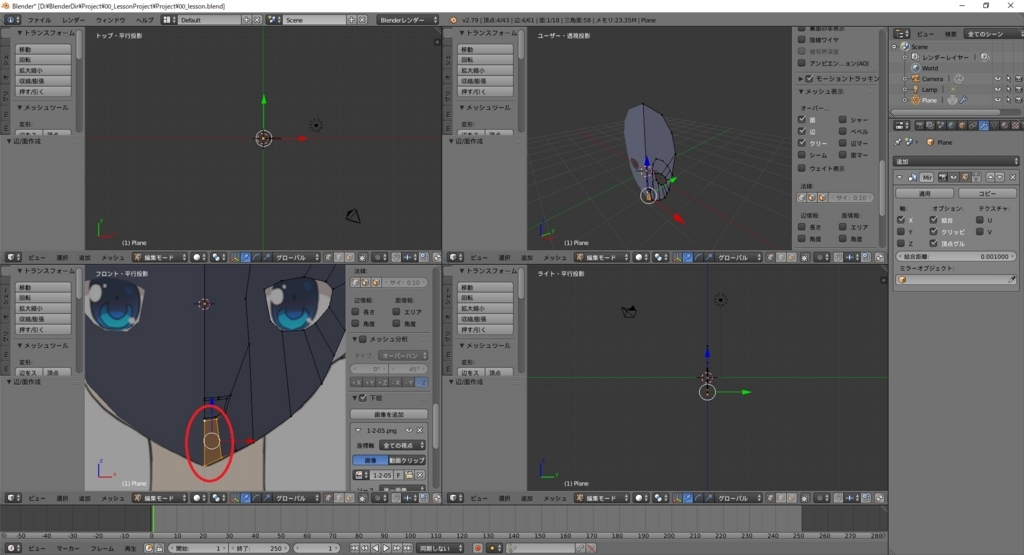The height and width of the screenshot is (555, 1024).
Task: Open メッシュ menu in Front view header
Action: (x=112, y=498)
